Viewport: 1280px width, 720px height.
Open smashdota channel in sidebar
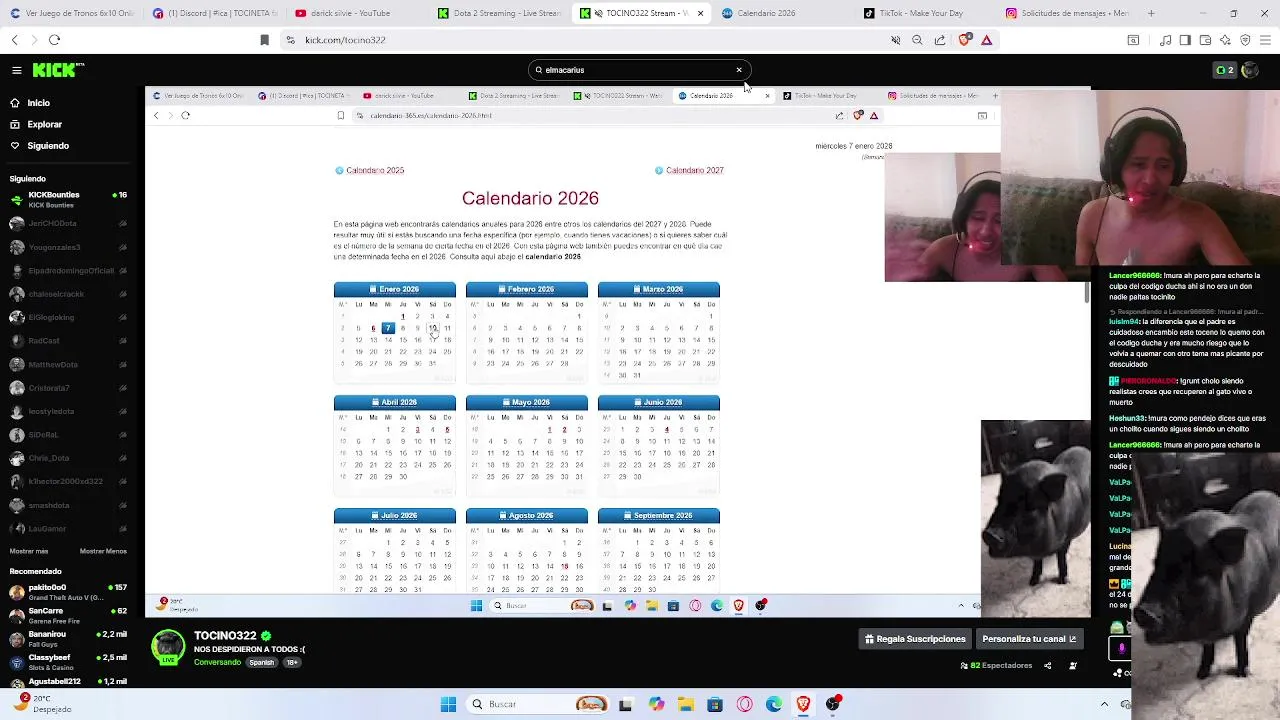pos(68,505)
